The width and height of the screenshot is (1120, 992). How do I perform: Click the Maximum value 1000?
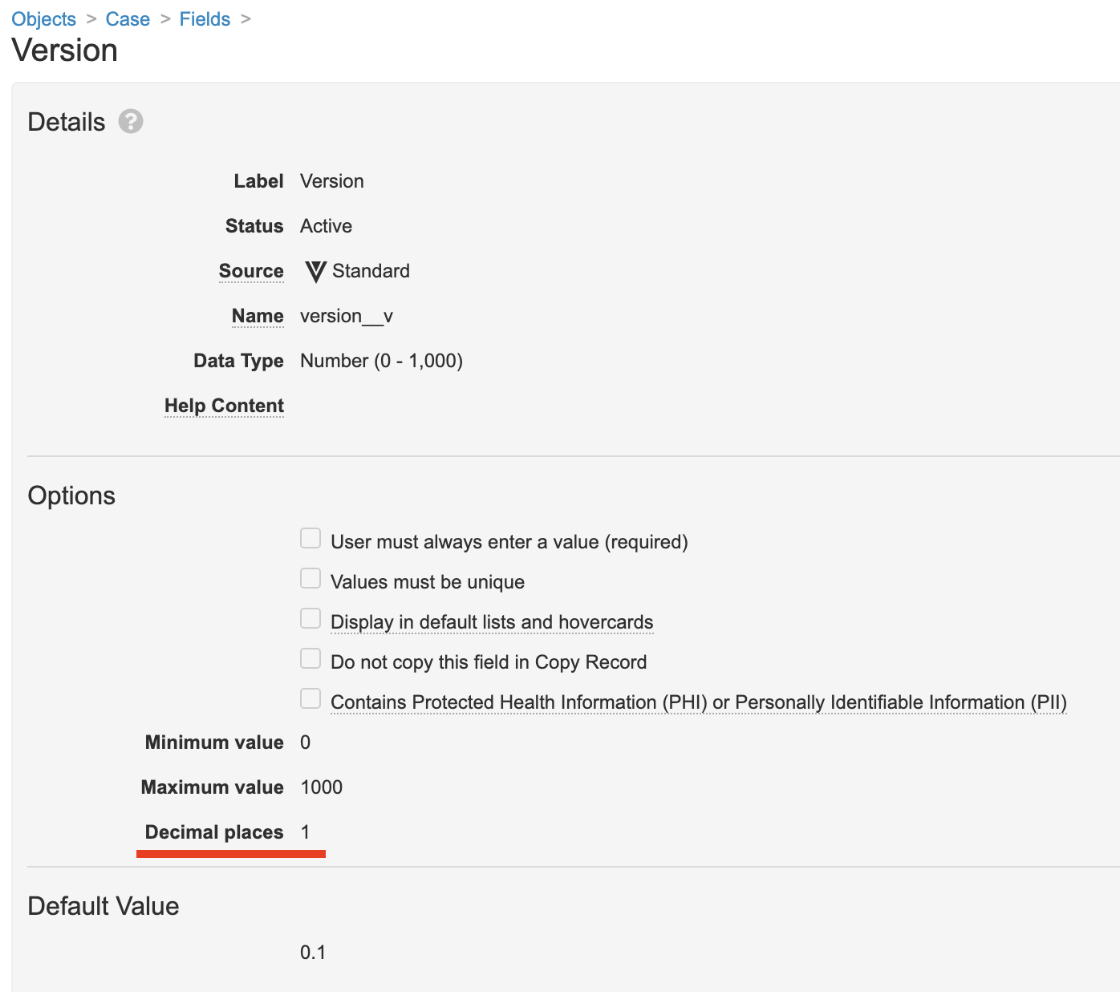(x=321, y=787)
